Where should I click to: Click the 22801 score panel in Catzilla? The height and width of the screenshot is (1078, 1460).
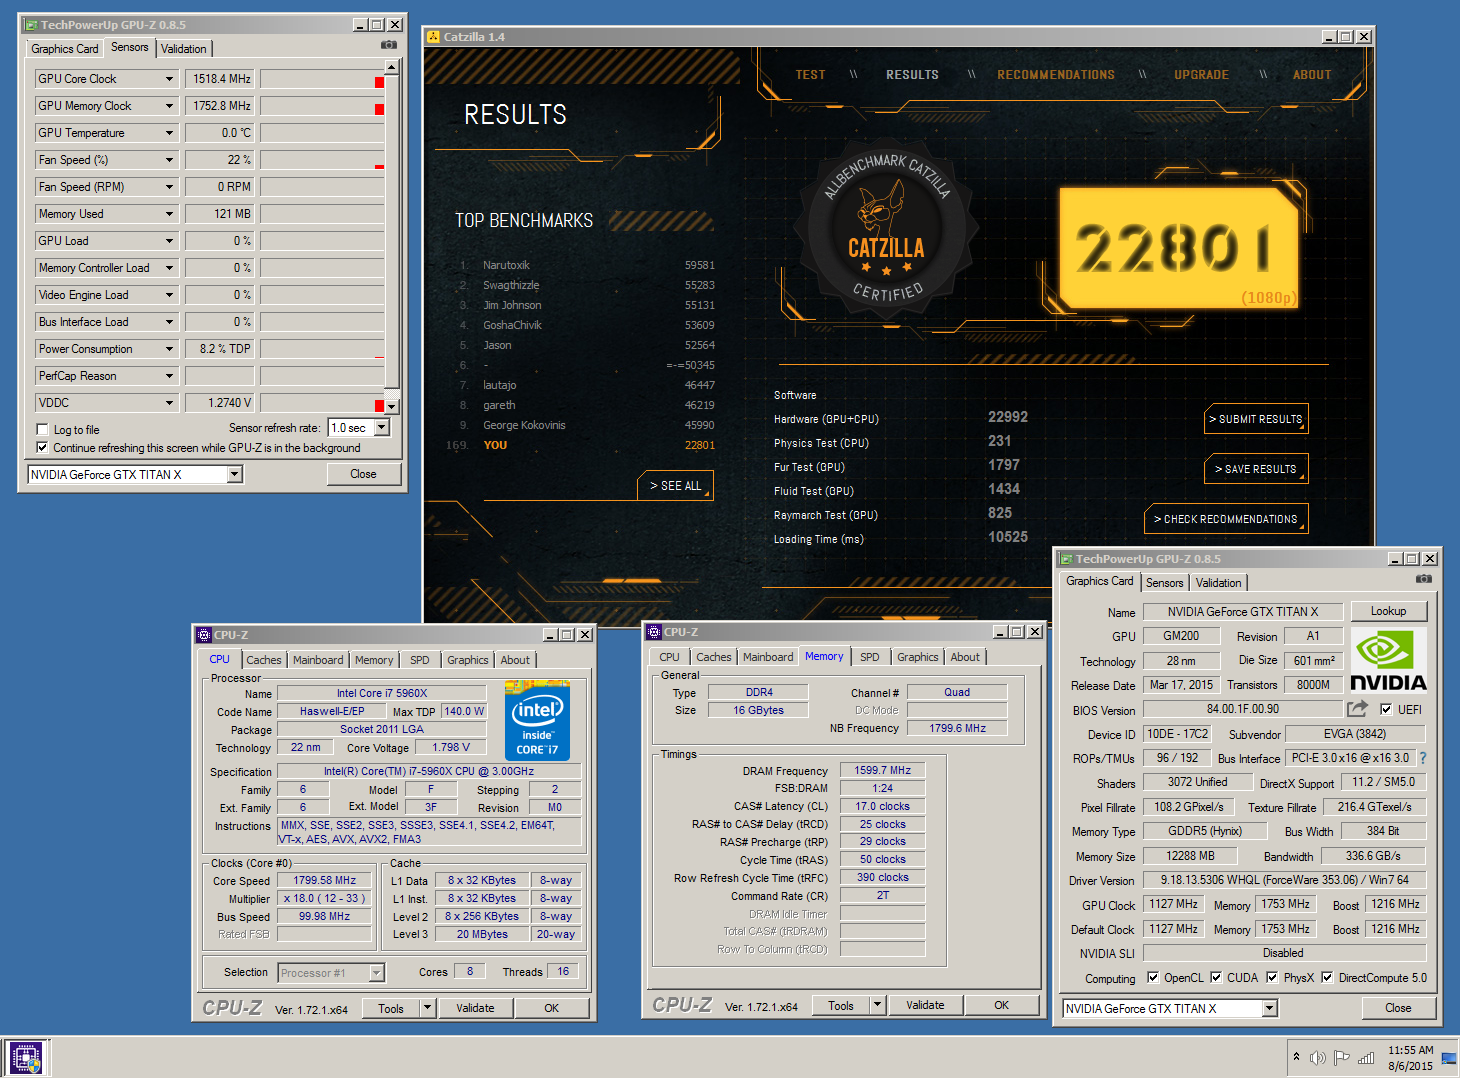coord(1179,247)
